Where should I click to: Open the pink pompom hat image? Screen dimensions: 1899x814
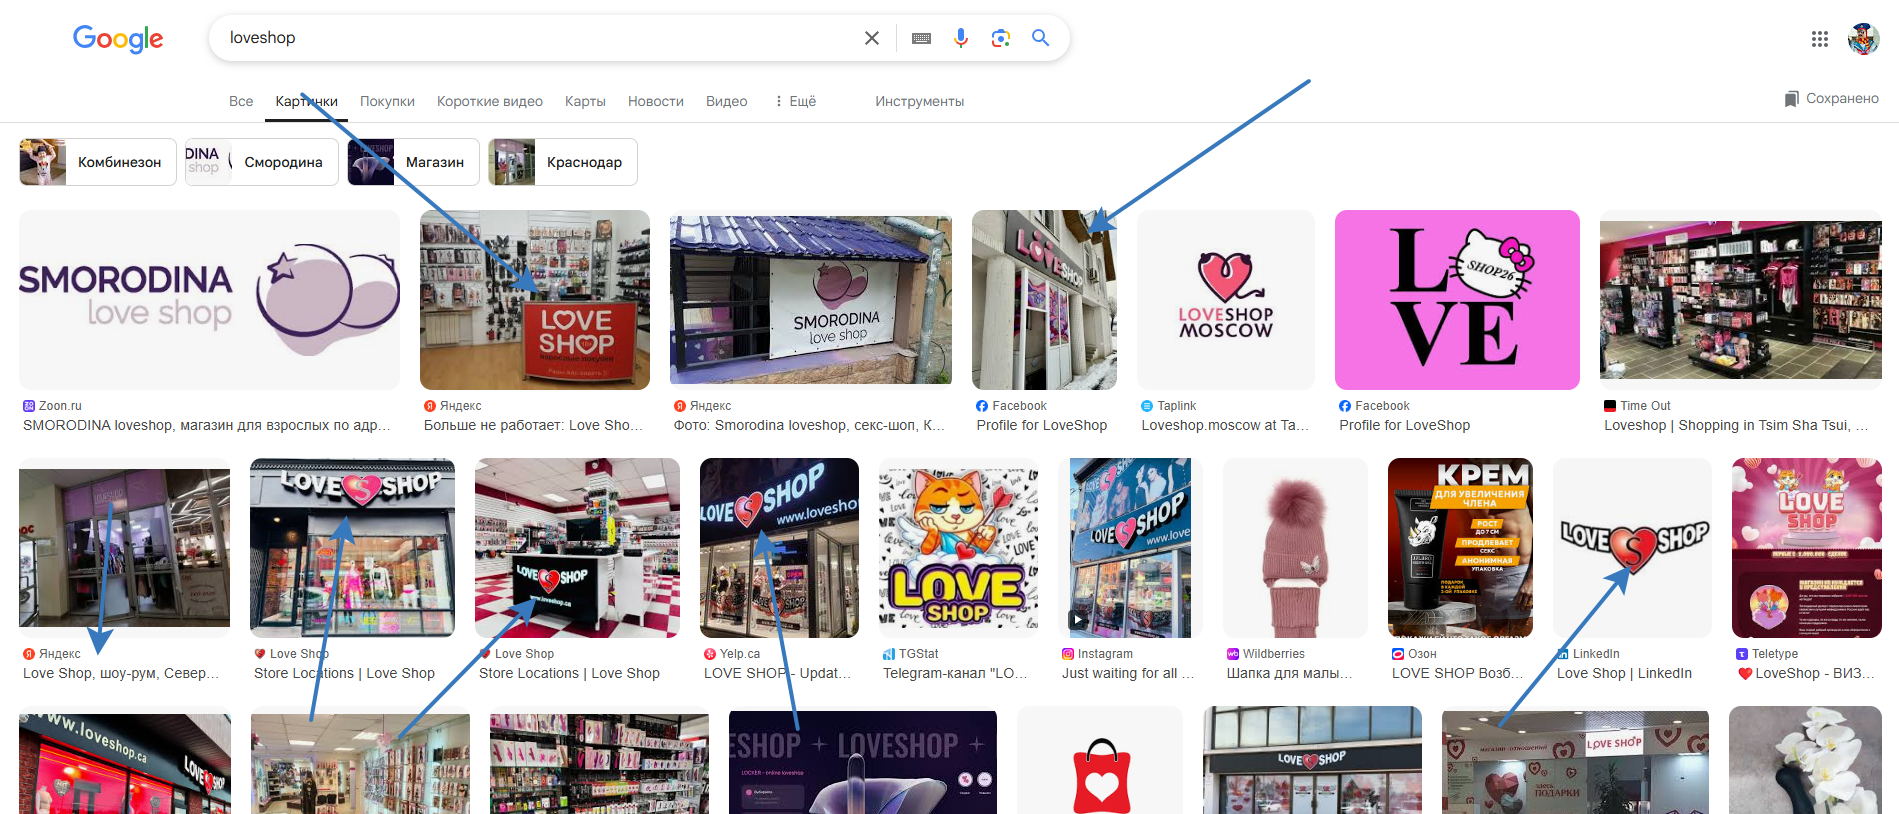coord(1295,548)
